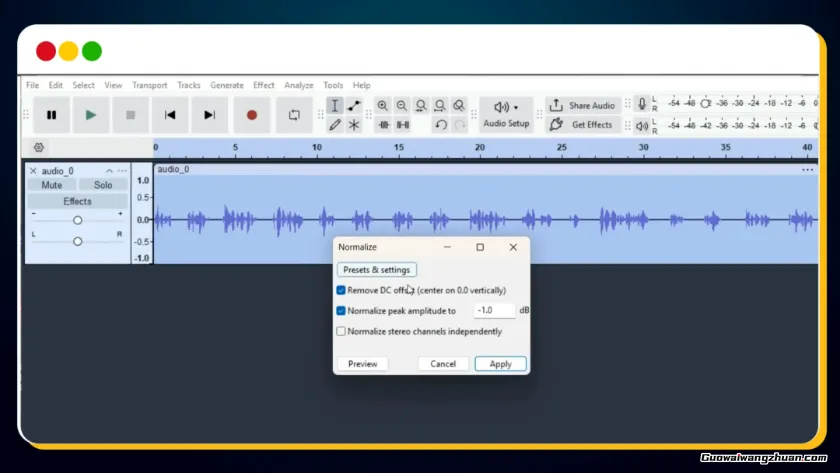This screenshot has width=840, height=473.
Task: Uncheck Normalize peak amplitude checkbox
Action: [x=341, y=311]
